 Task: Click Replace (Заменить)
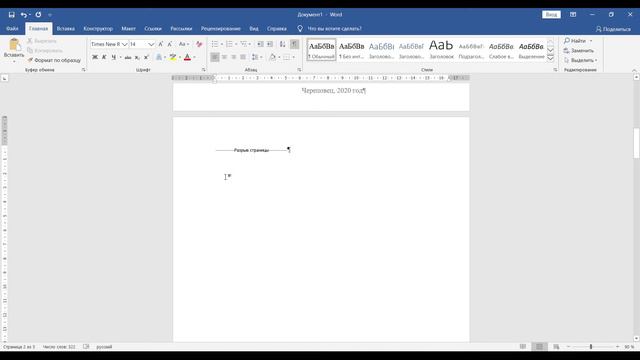click(x=579, y=51)
